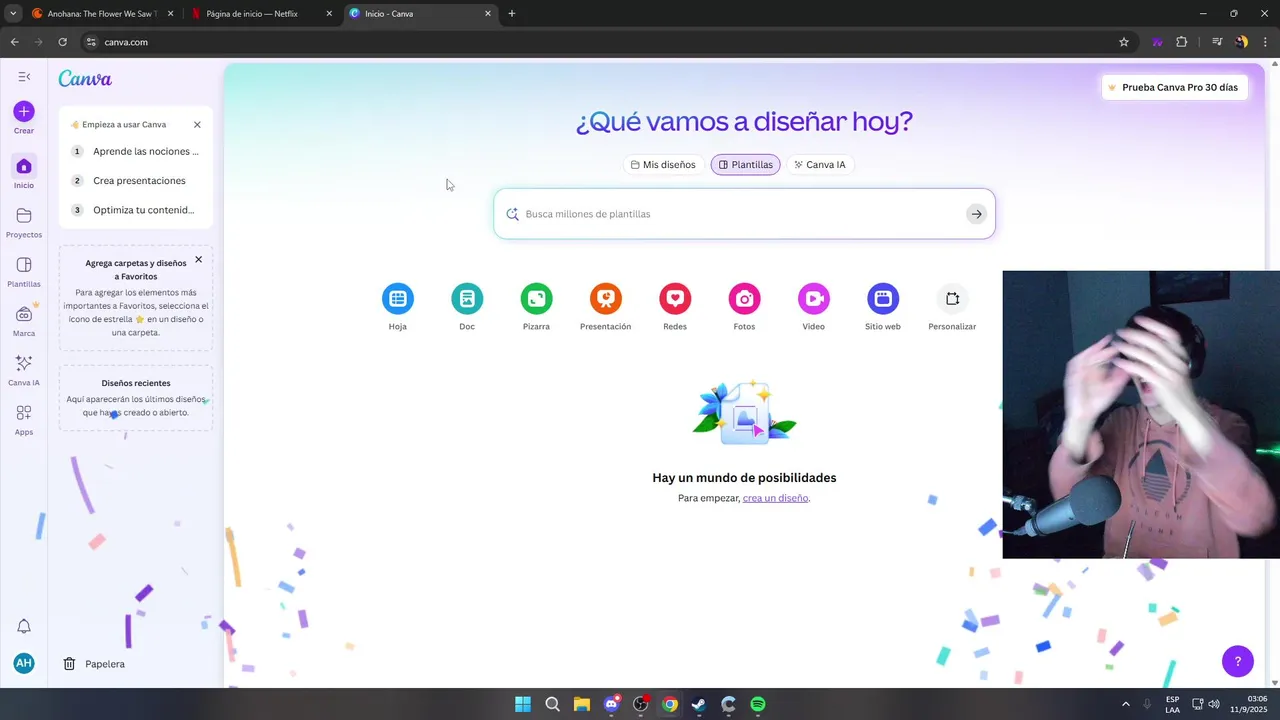This screenshot has height=720, width=1280.
Task: Click the crea un diseño link
Action: coord(775,498)
